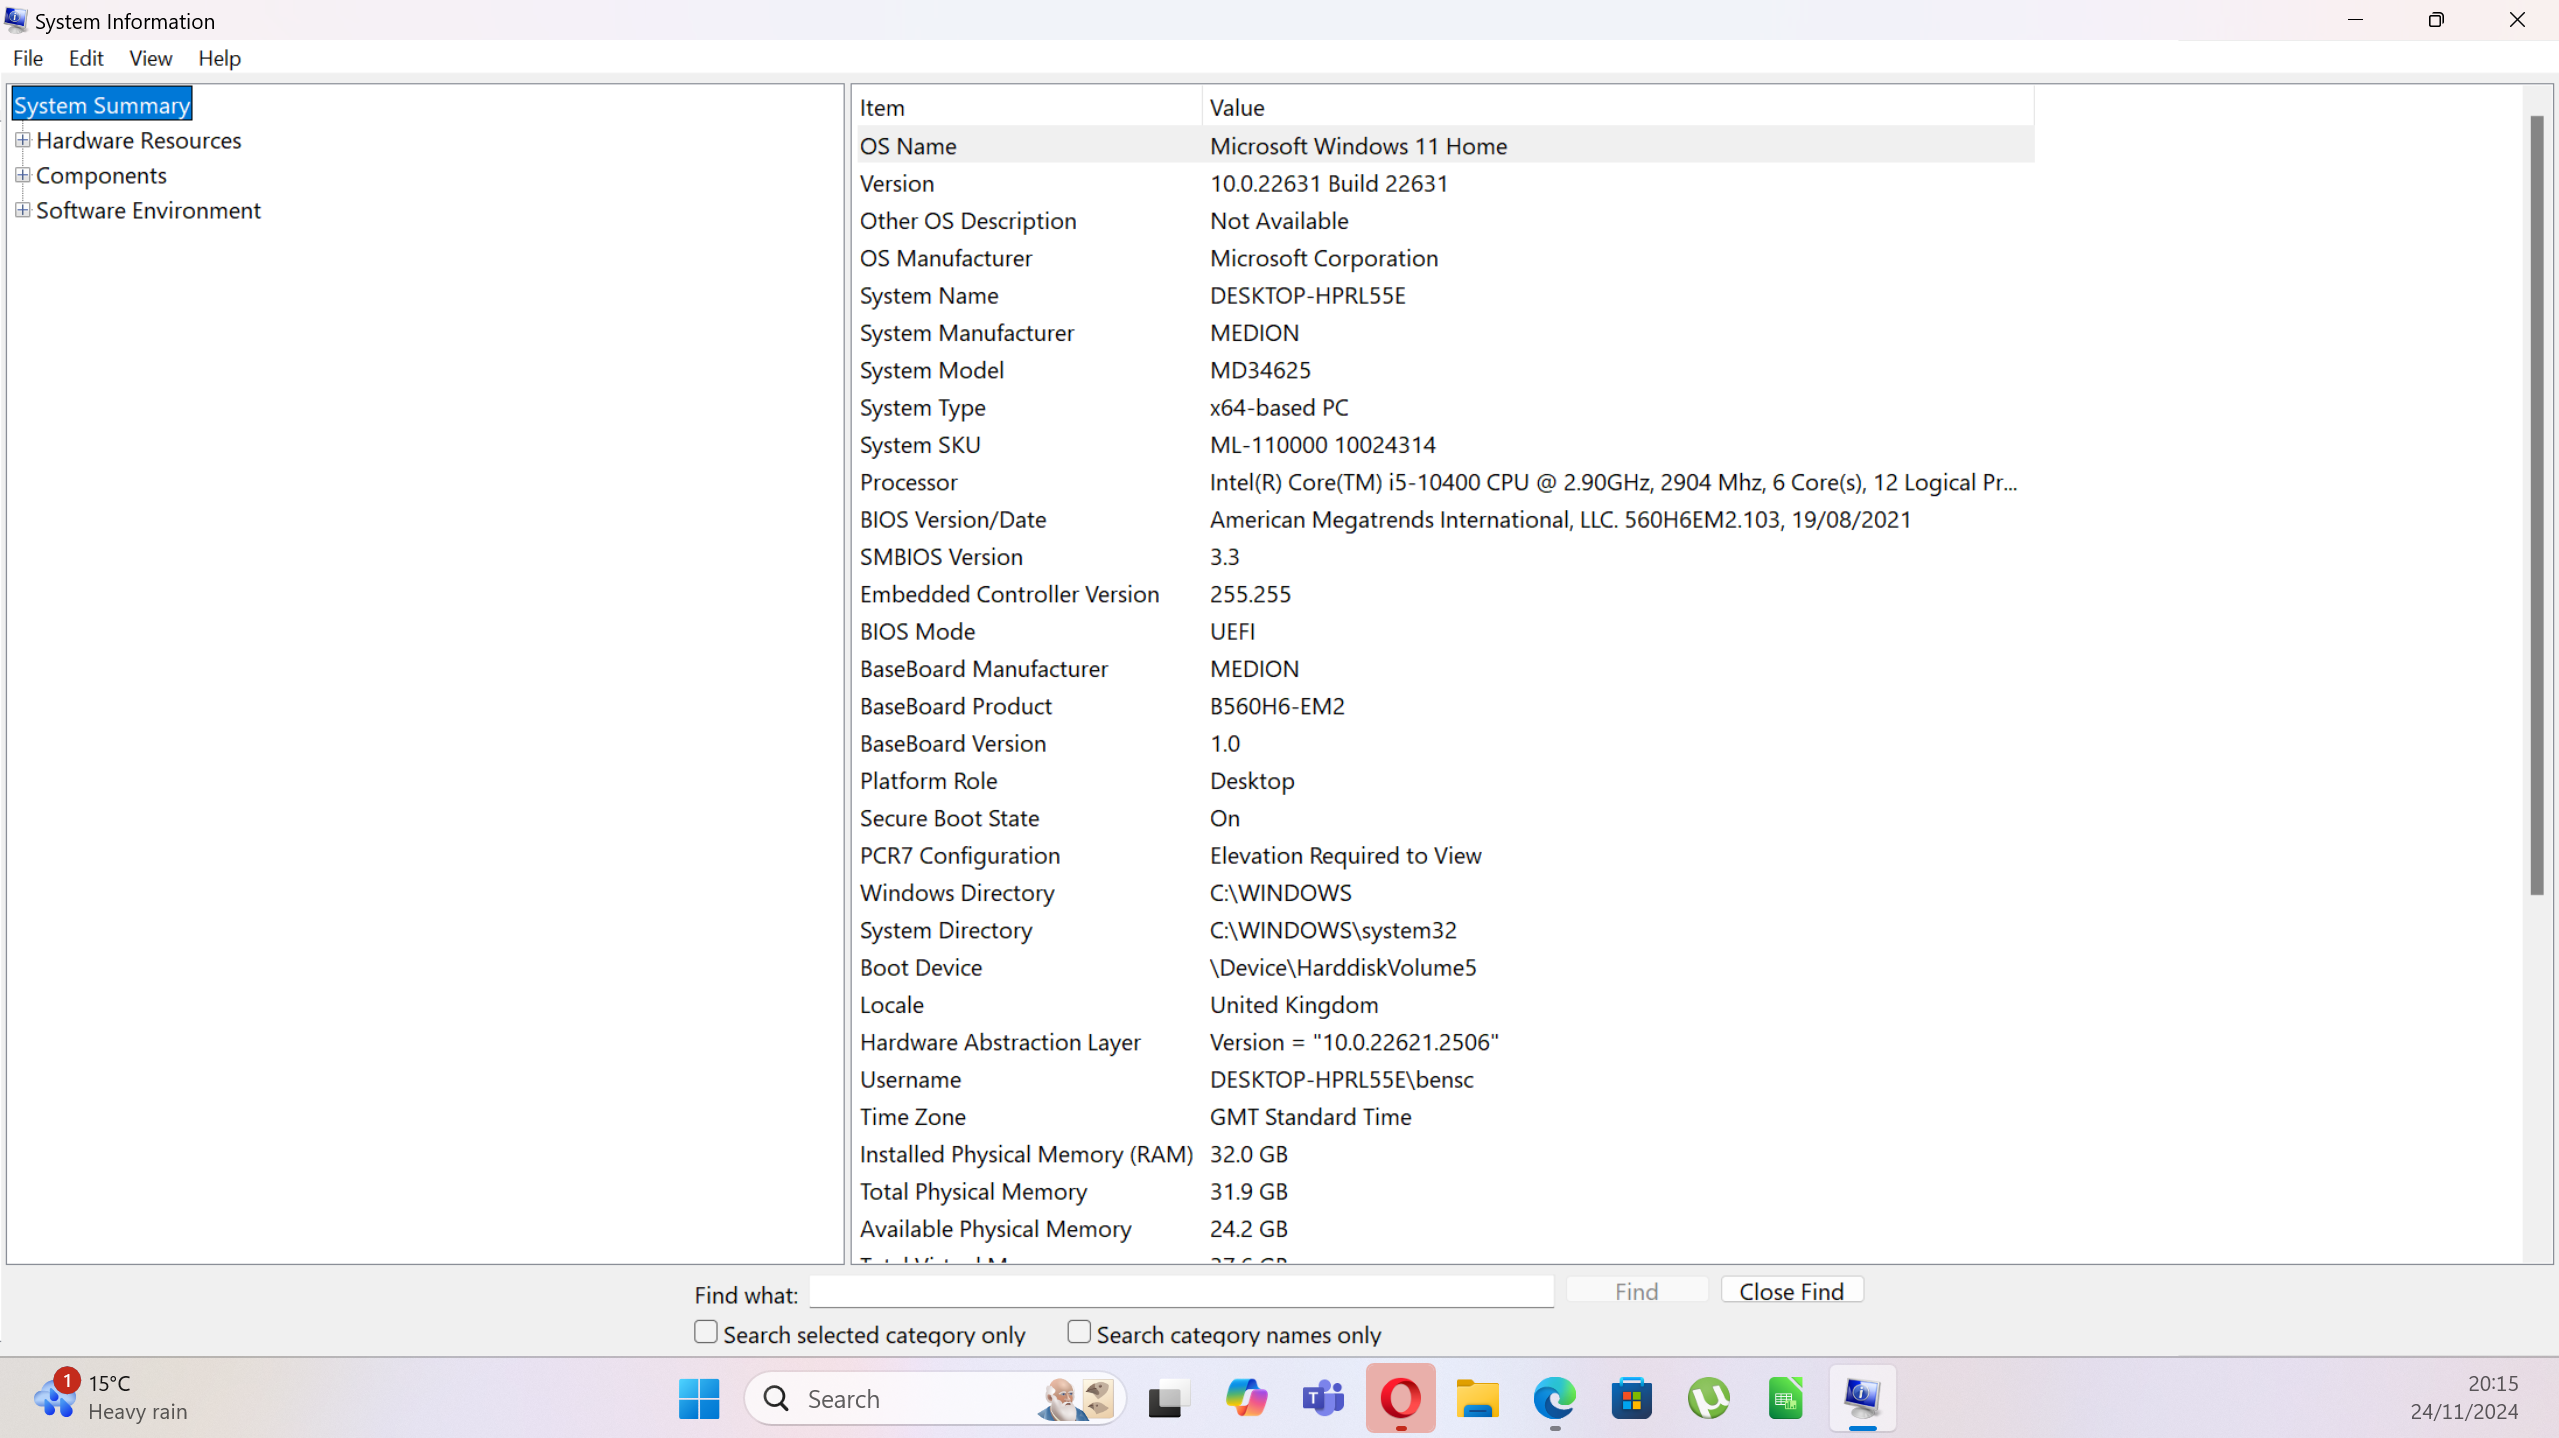This screenshot has height=1438, width=2559.
Task: Expand the Components tree node
Action: 22,175
